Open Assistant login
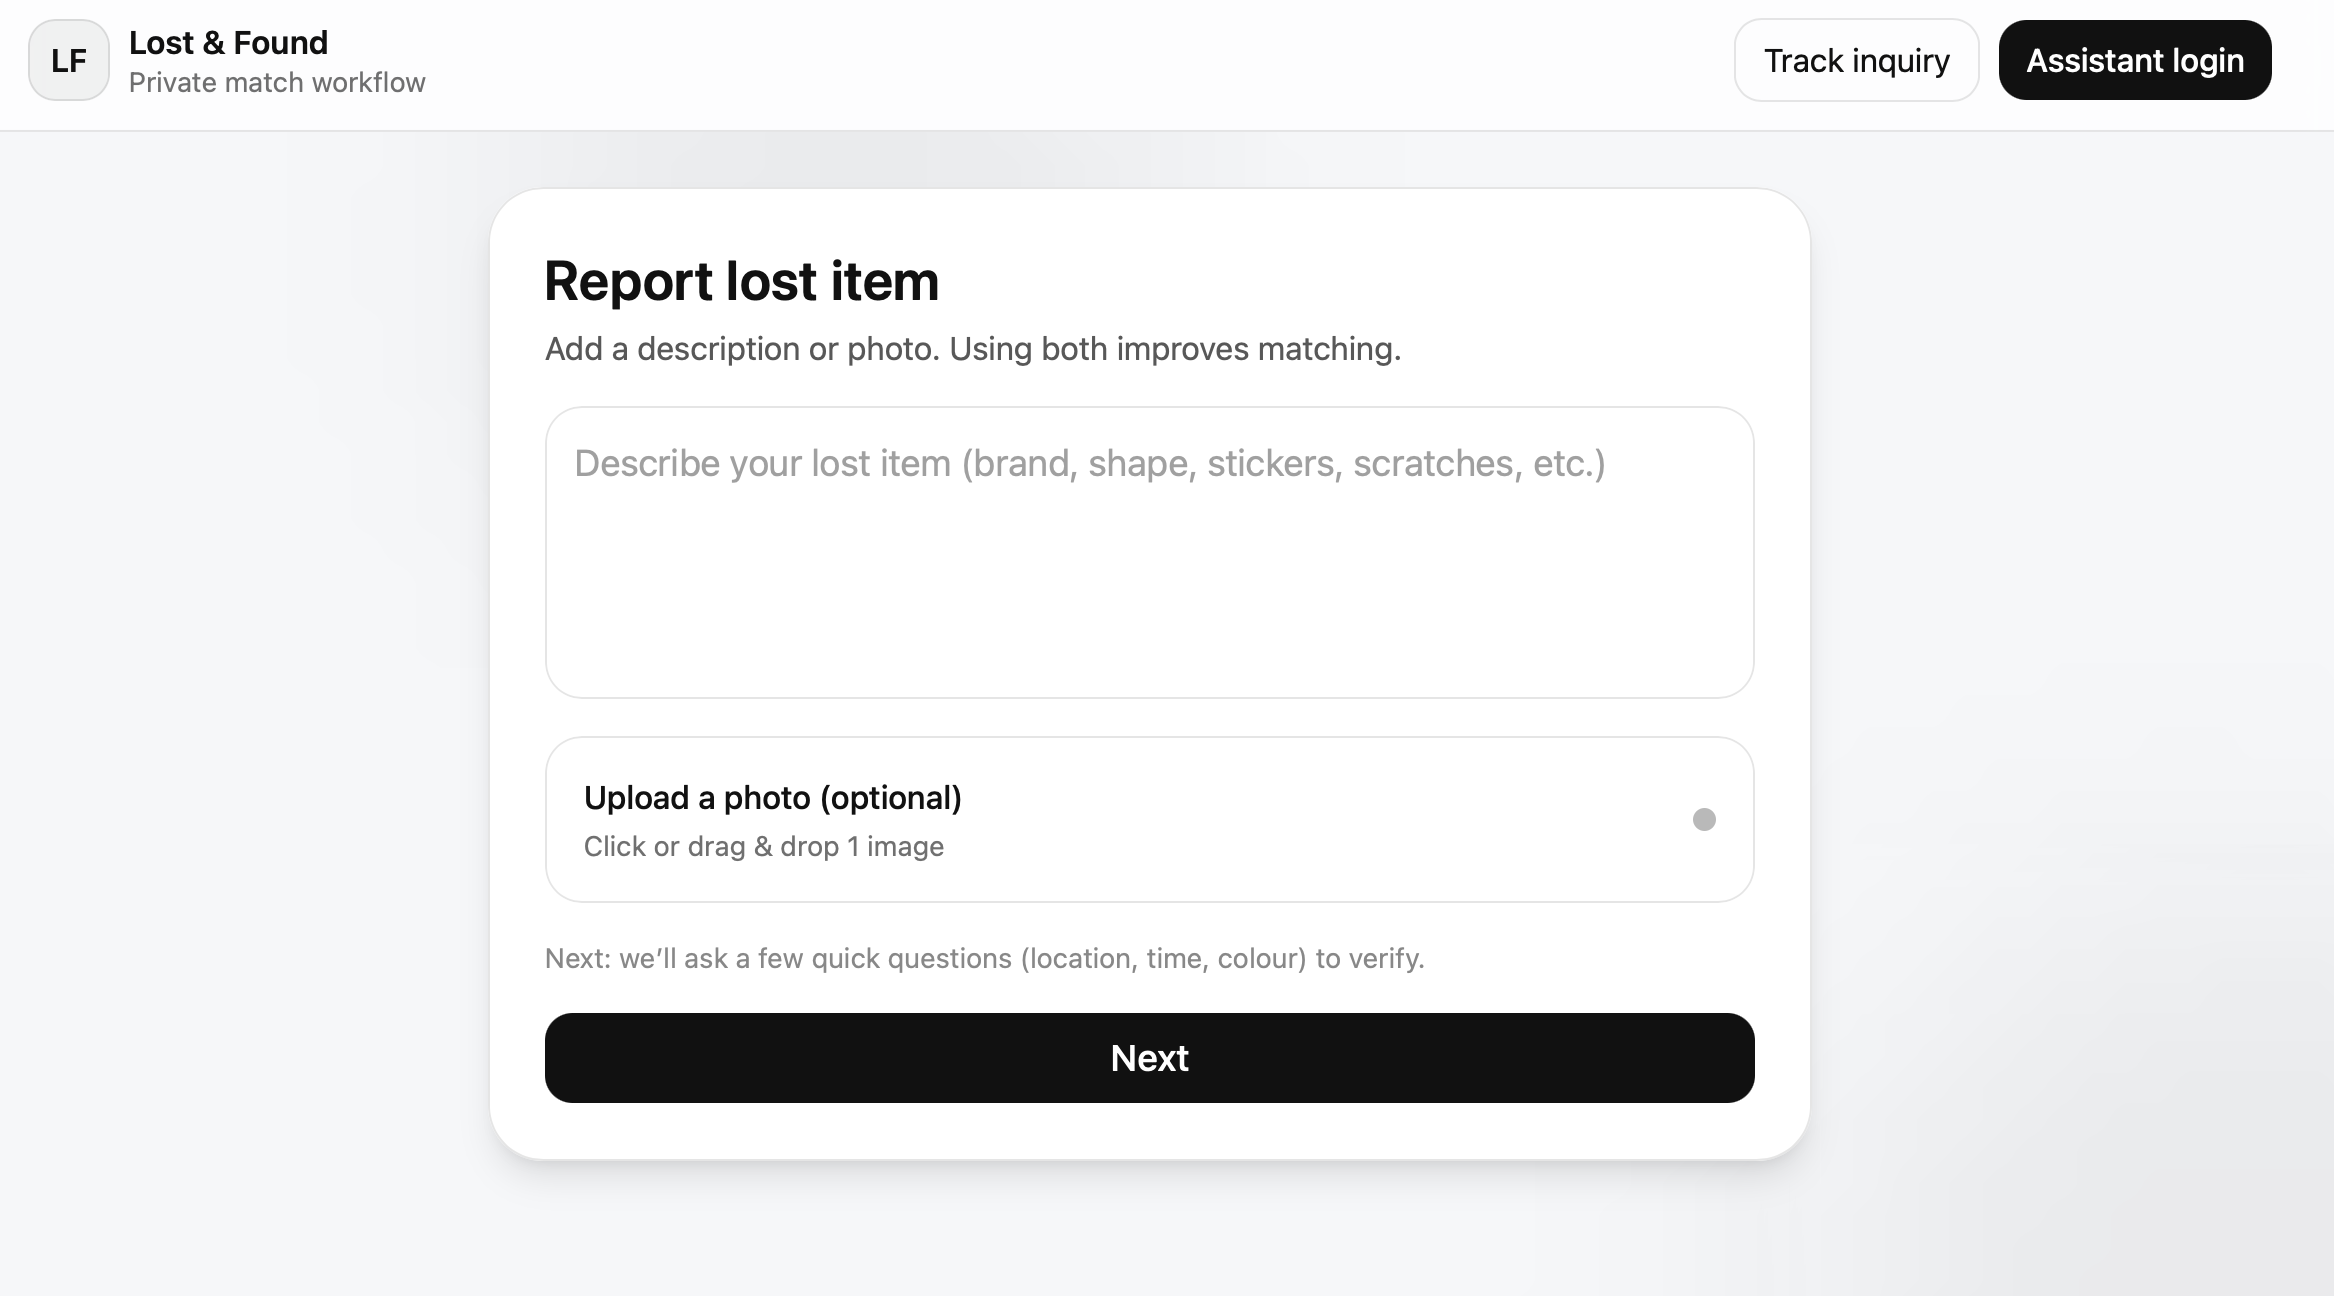The image size is (2334, 1296). pos(2135,60)
